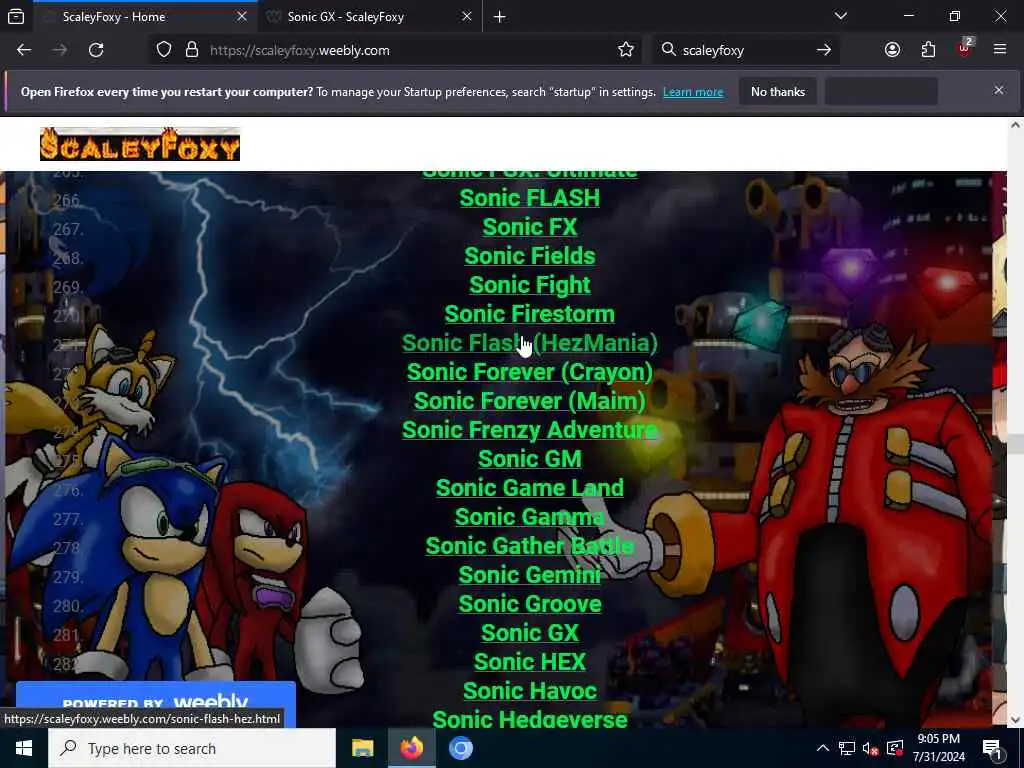
Task: Open the Sonic HEX link
Action: tap(530, 662)
